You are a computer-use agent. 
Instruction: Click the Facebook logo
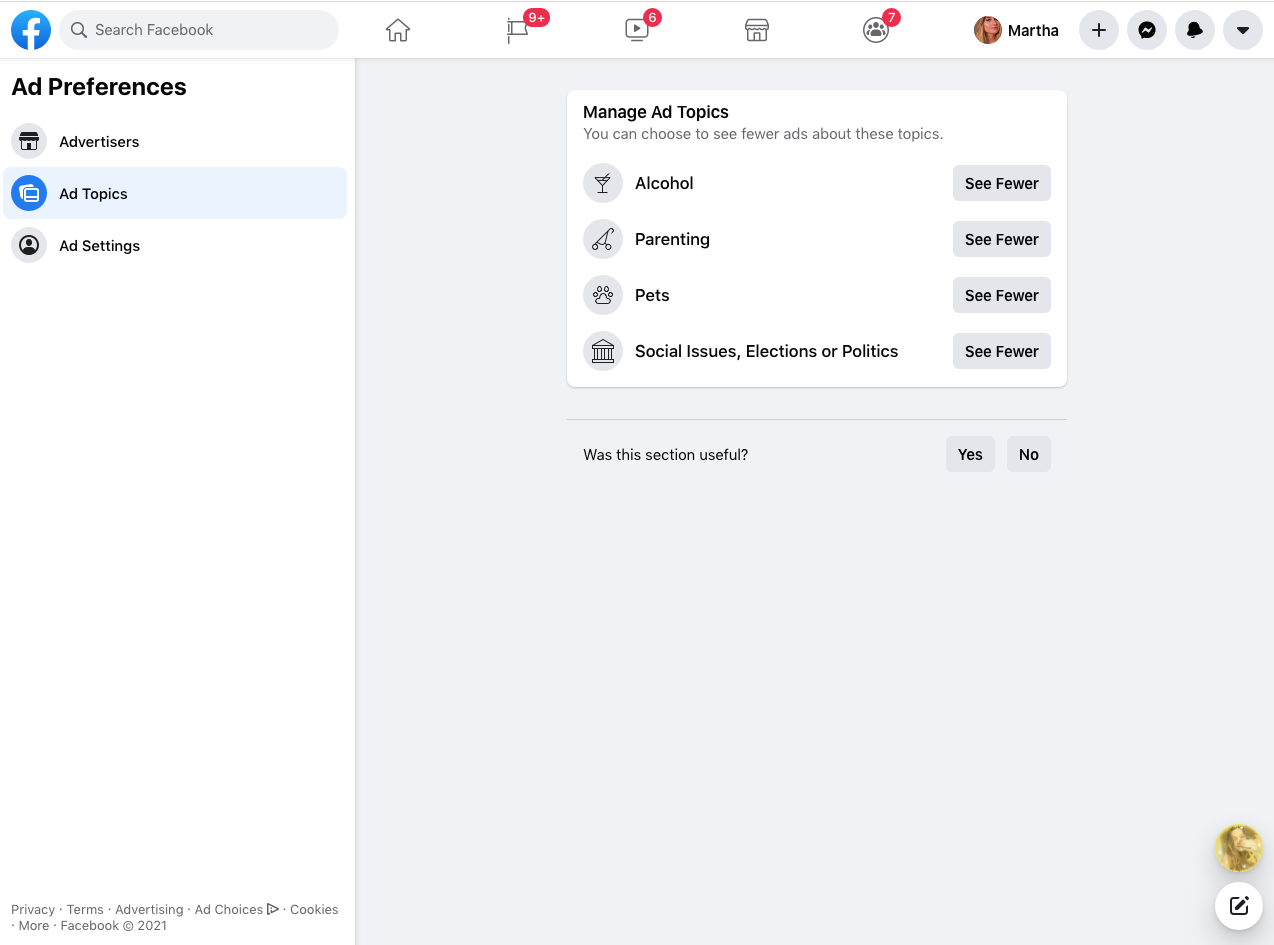click(x=31, y=30)
